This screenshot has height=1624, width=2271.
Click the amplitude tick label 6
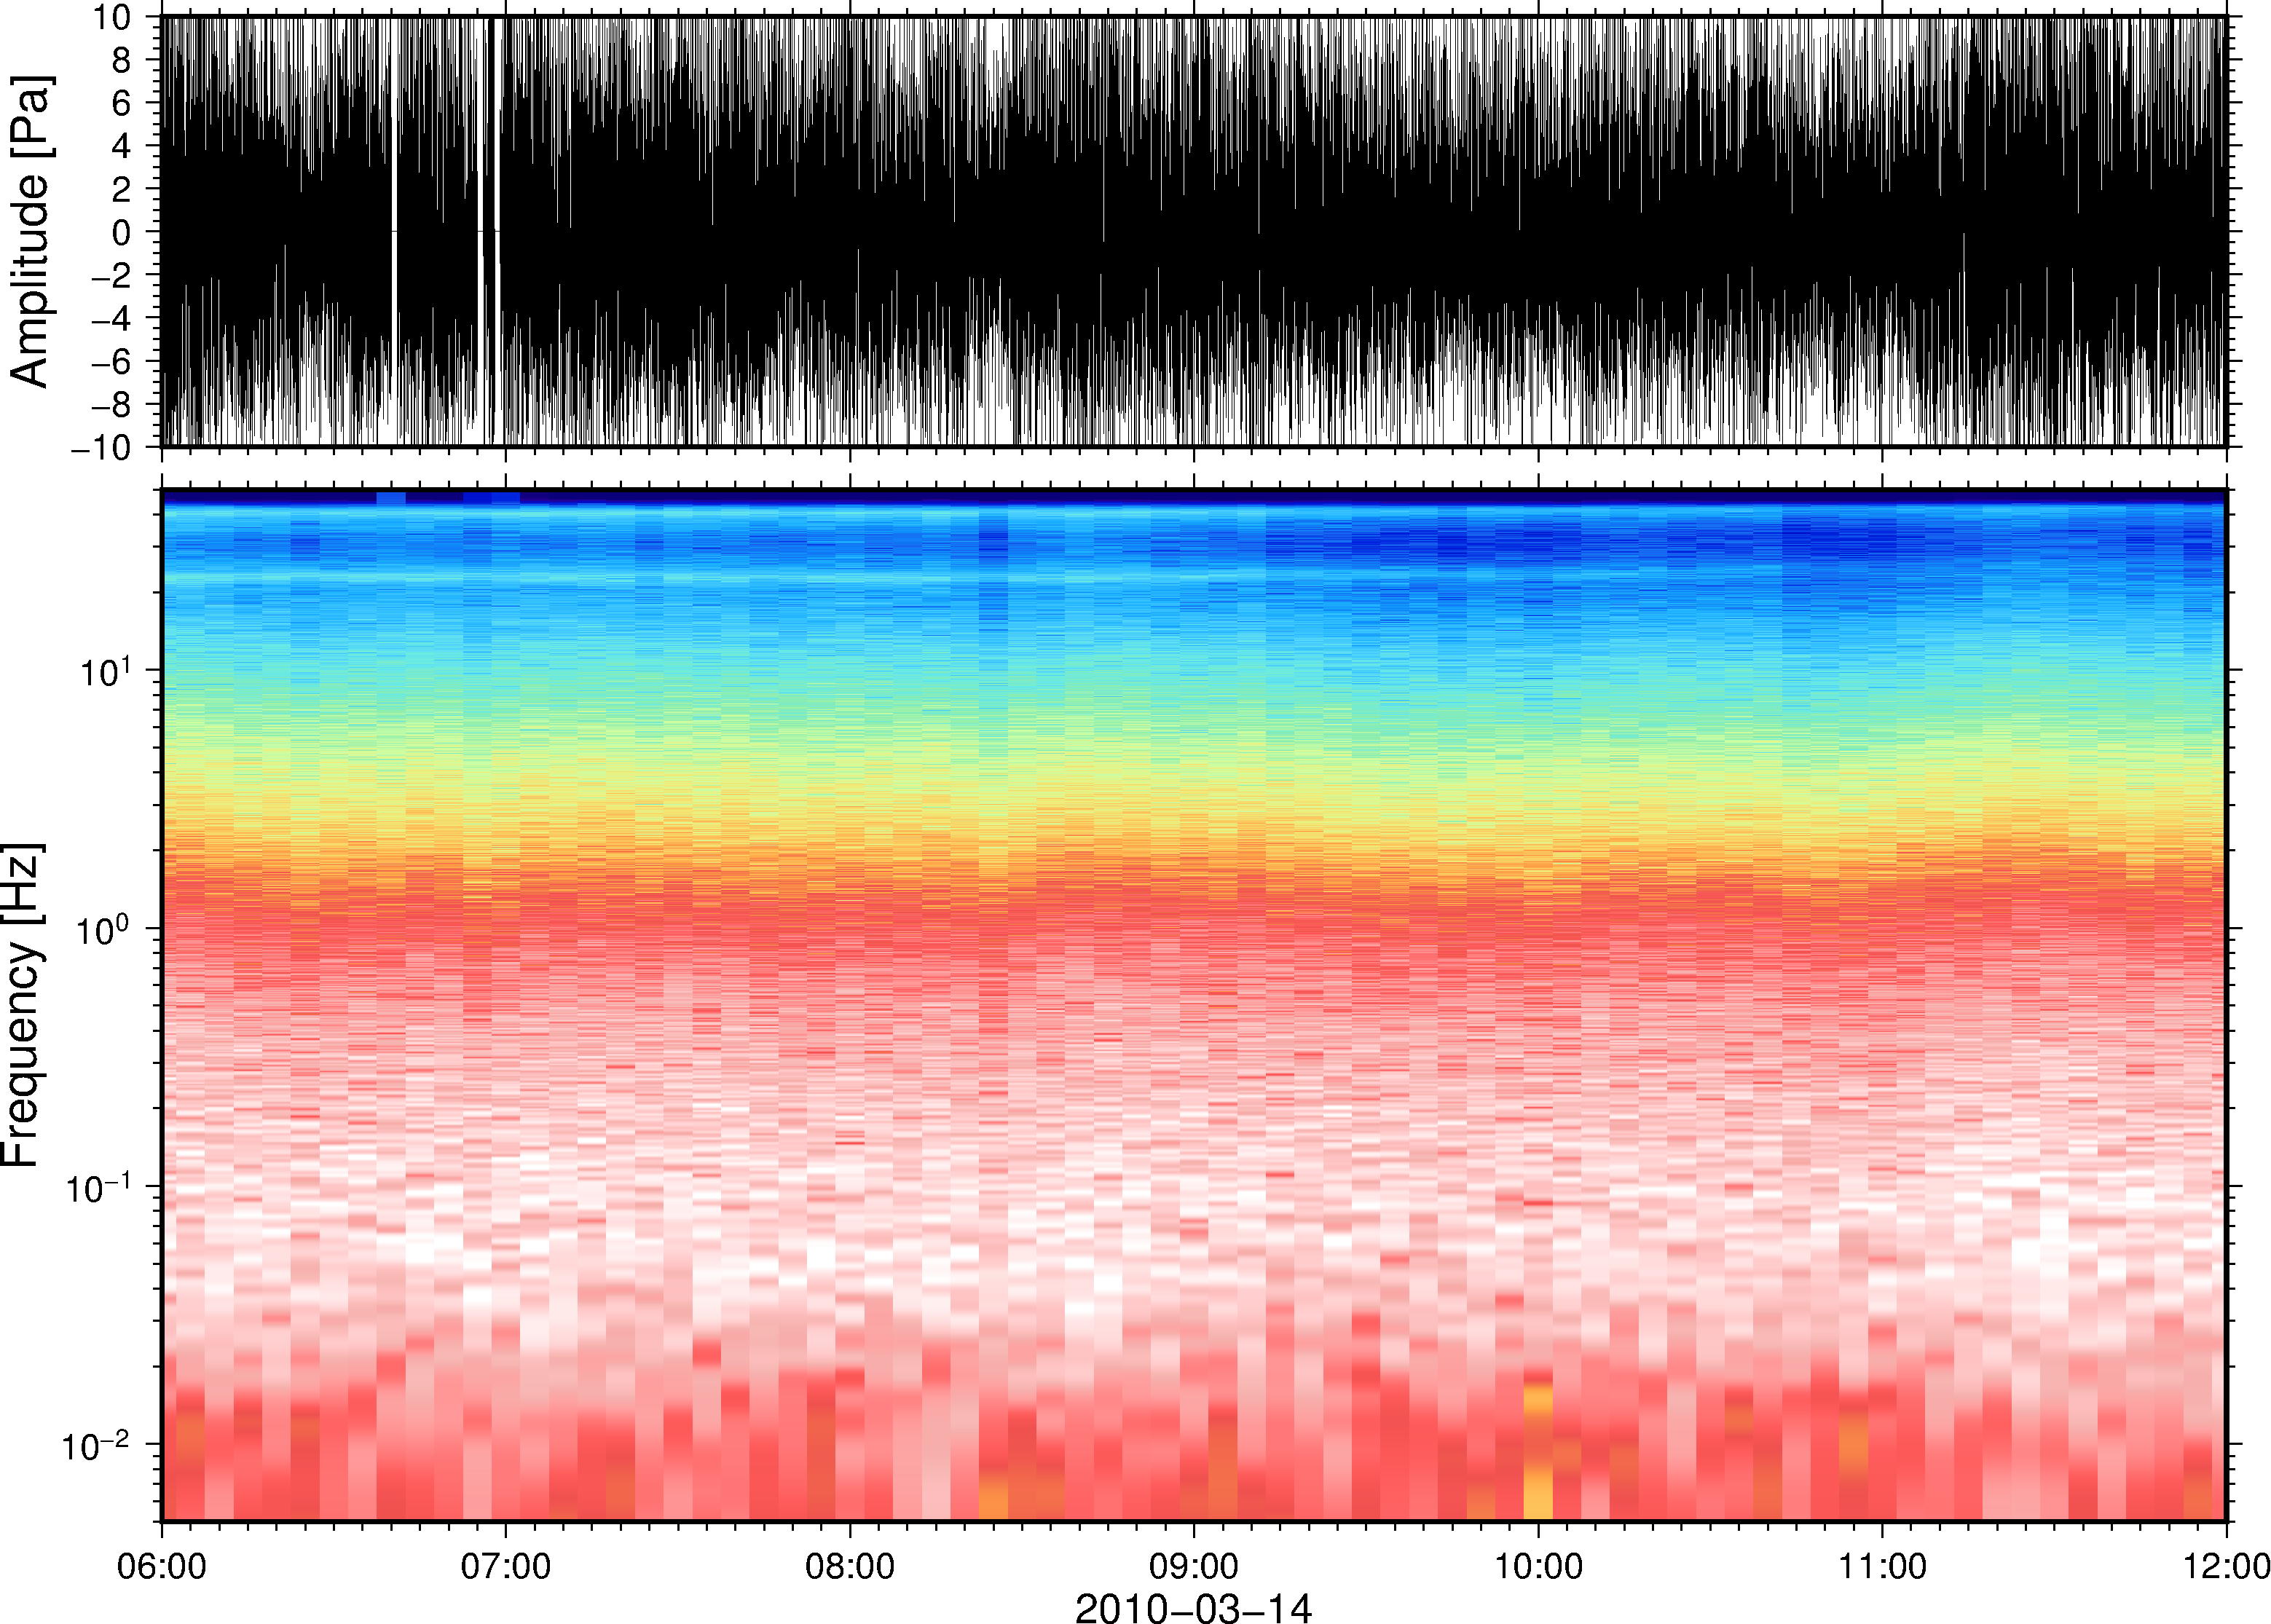(x=121, y=103)
